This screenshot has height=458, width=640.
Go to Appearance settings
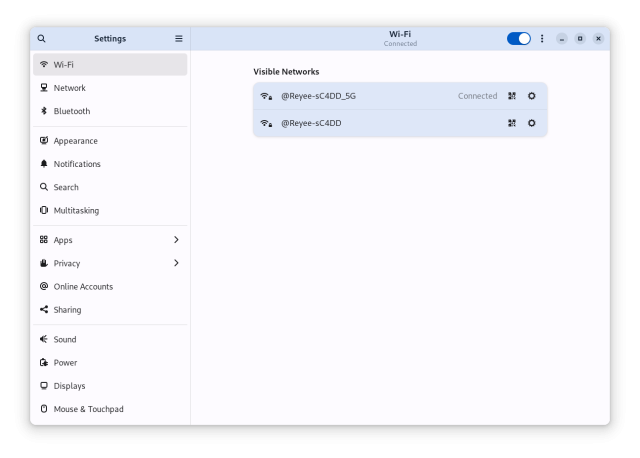pyautogui.click(x=76, y=141)
